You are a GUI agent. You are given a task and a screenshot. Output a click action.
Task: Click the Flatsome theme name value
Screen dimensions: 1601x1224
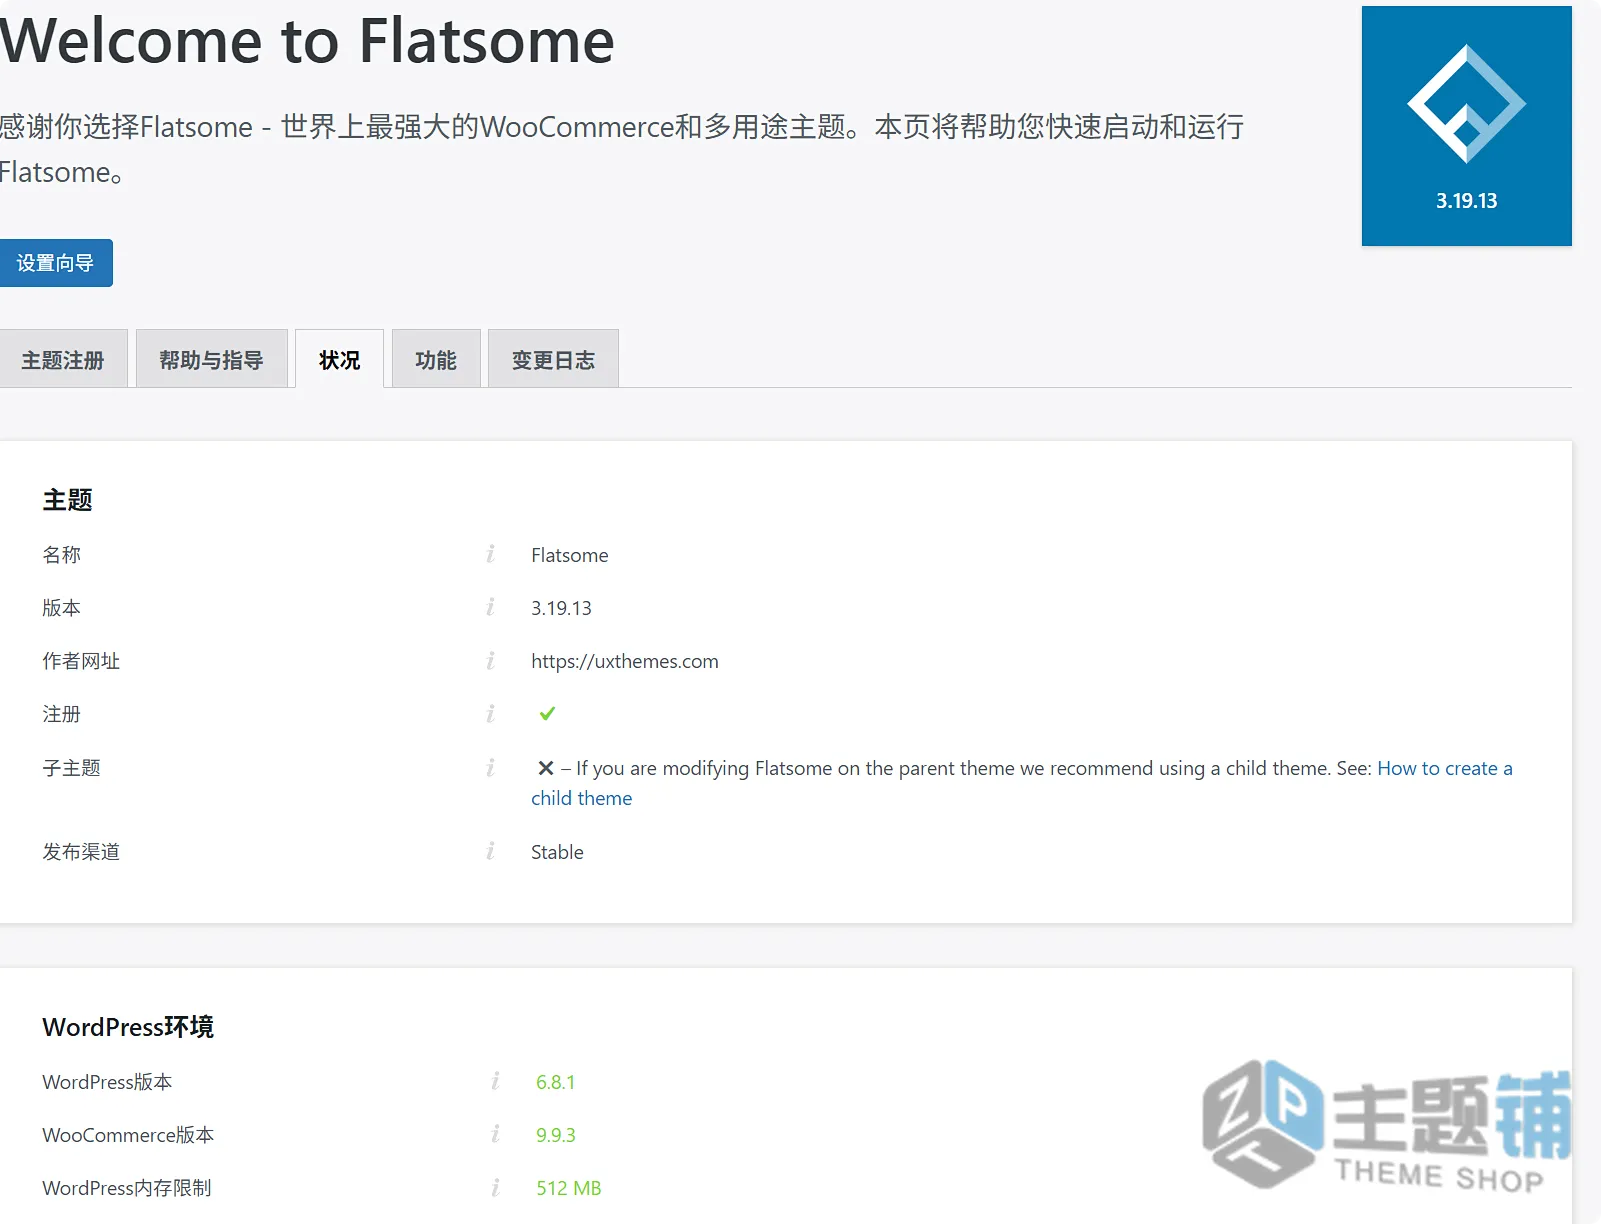click(x=569, y=555)
